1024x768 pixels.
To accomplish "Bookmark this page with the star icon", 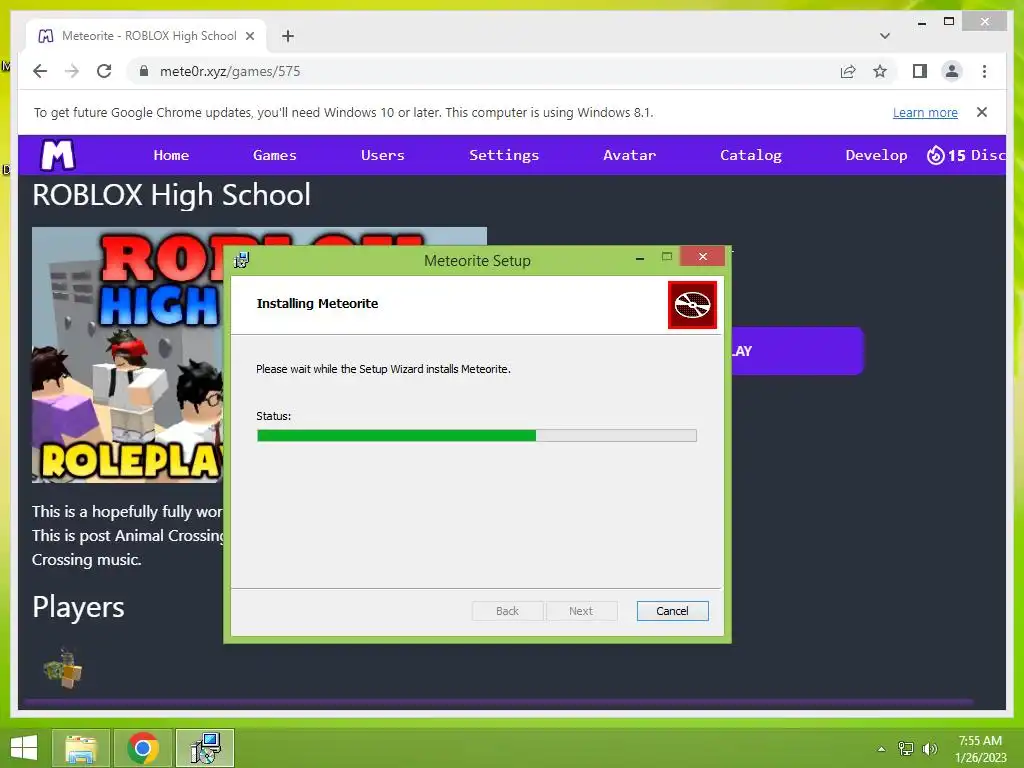I will 880,71.
